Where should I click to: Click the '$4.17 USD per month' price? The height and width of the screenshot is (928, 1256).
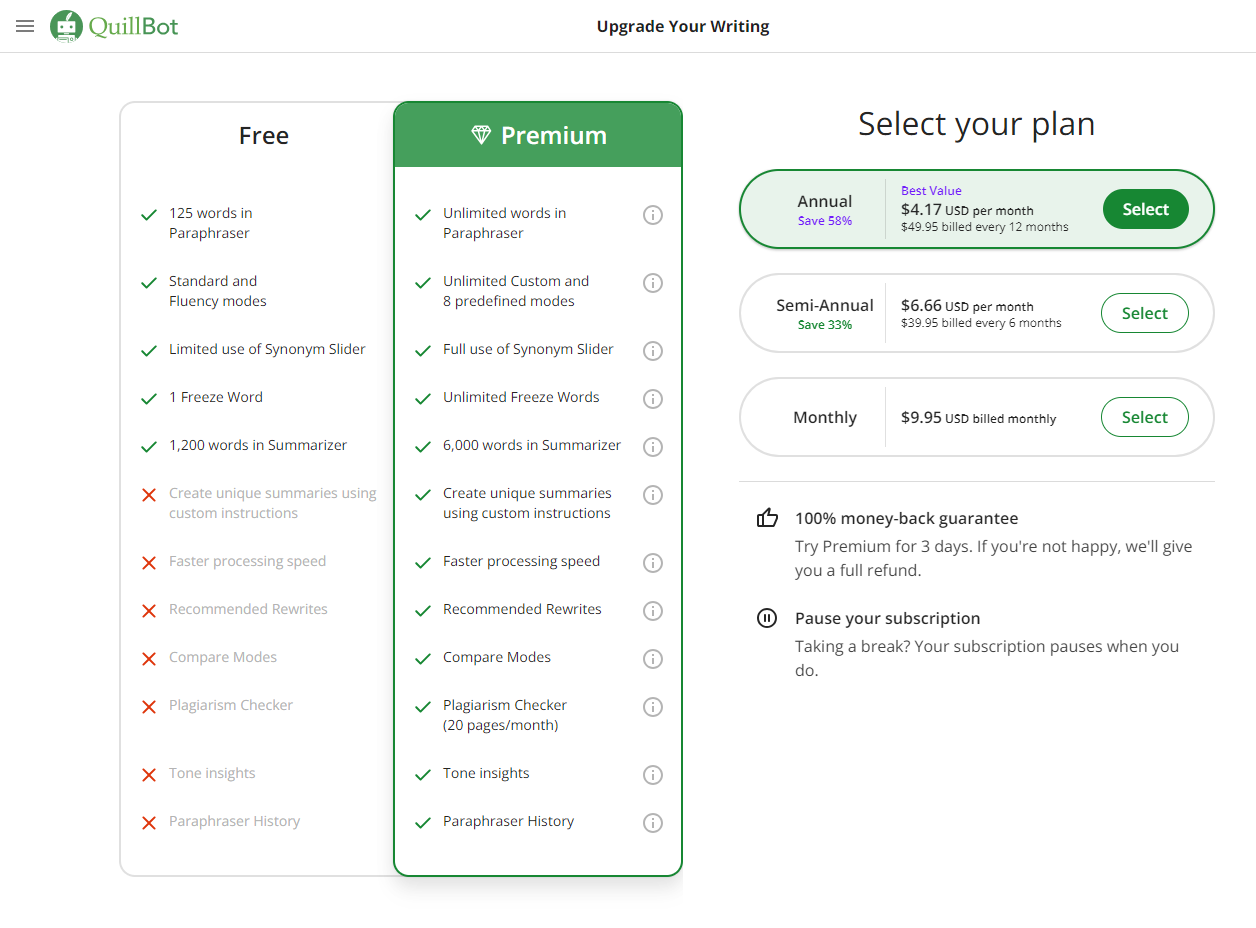point(967,210)
